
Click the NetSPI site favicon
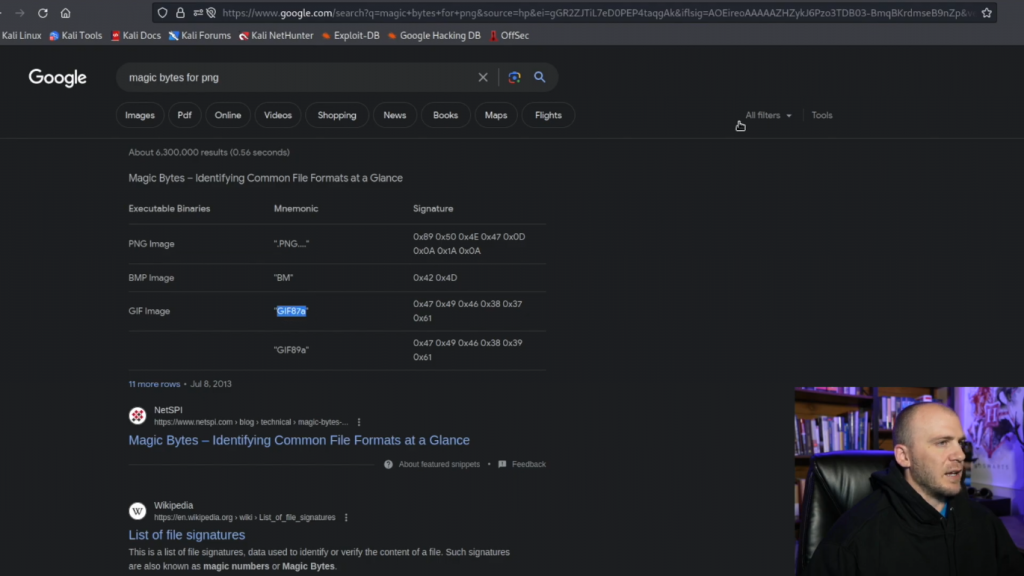137,415
